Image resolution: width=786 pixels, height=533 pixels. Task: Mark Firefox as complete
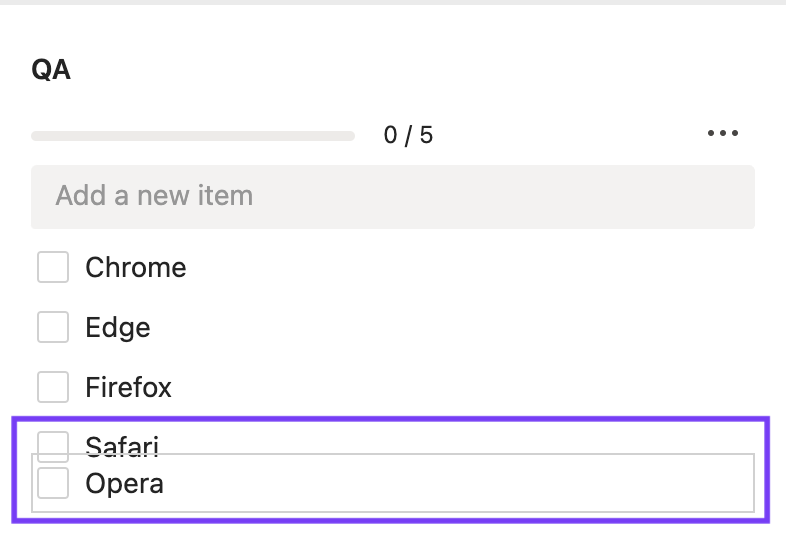53,387
